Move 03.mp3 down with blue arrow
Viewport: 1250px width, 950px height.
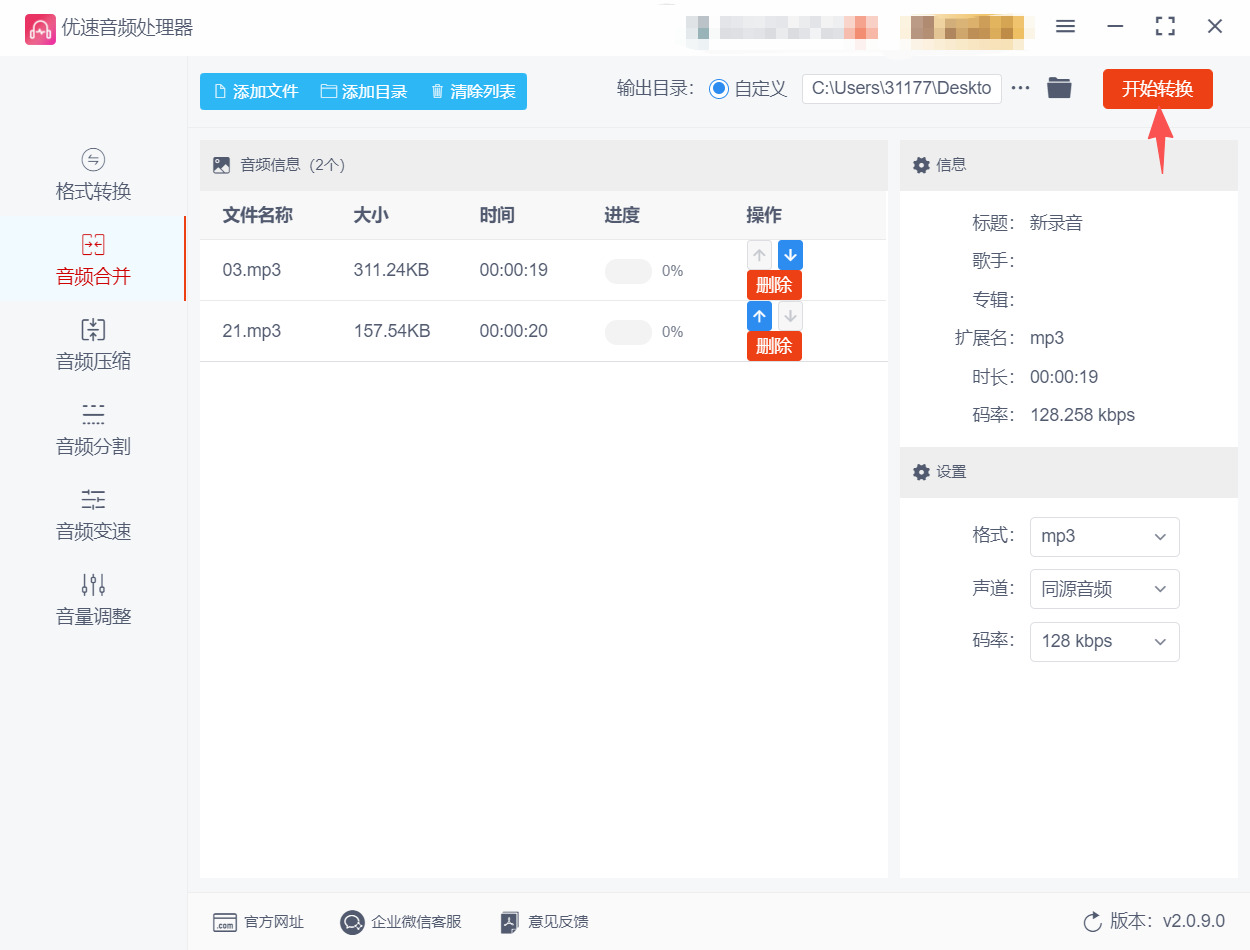(790, 254)
